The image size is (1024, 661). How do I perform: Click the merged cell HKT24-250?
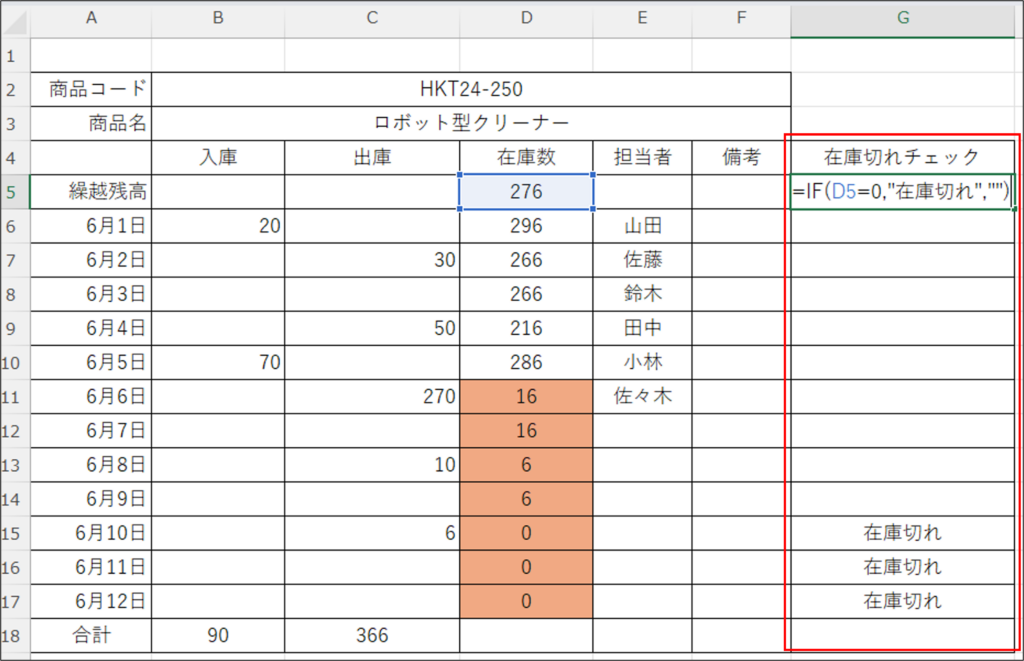(471, 89)
